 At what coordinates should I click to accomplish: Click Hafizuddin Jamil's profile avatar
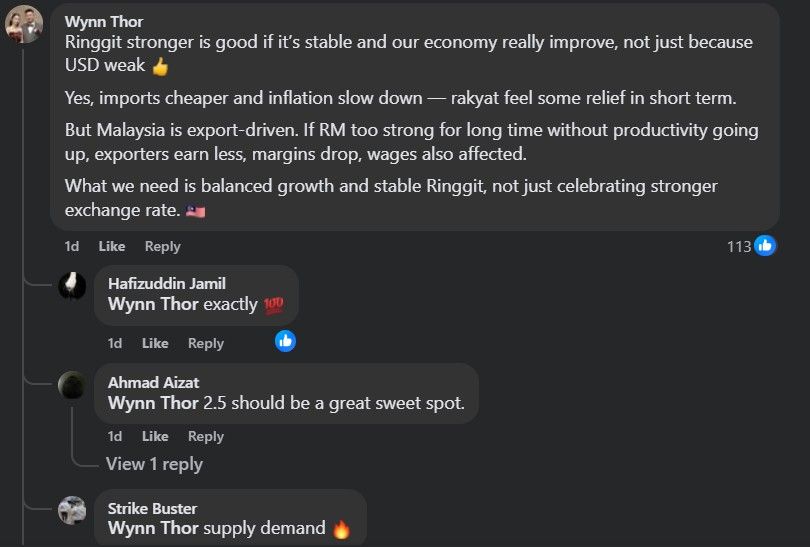click(x=71, y=285)
